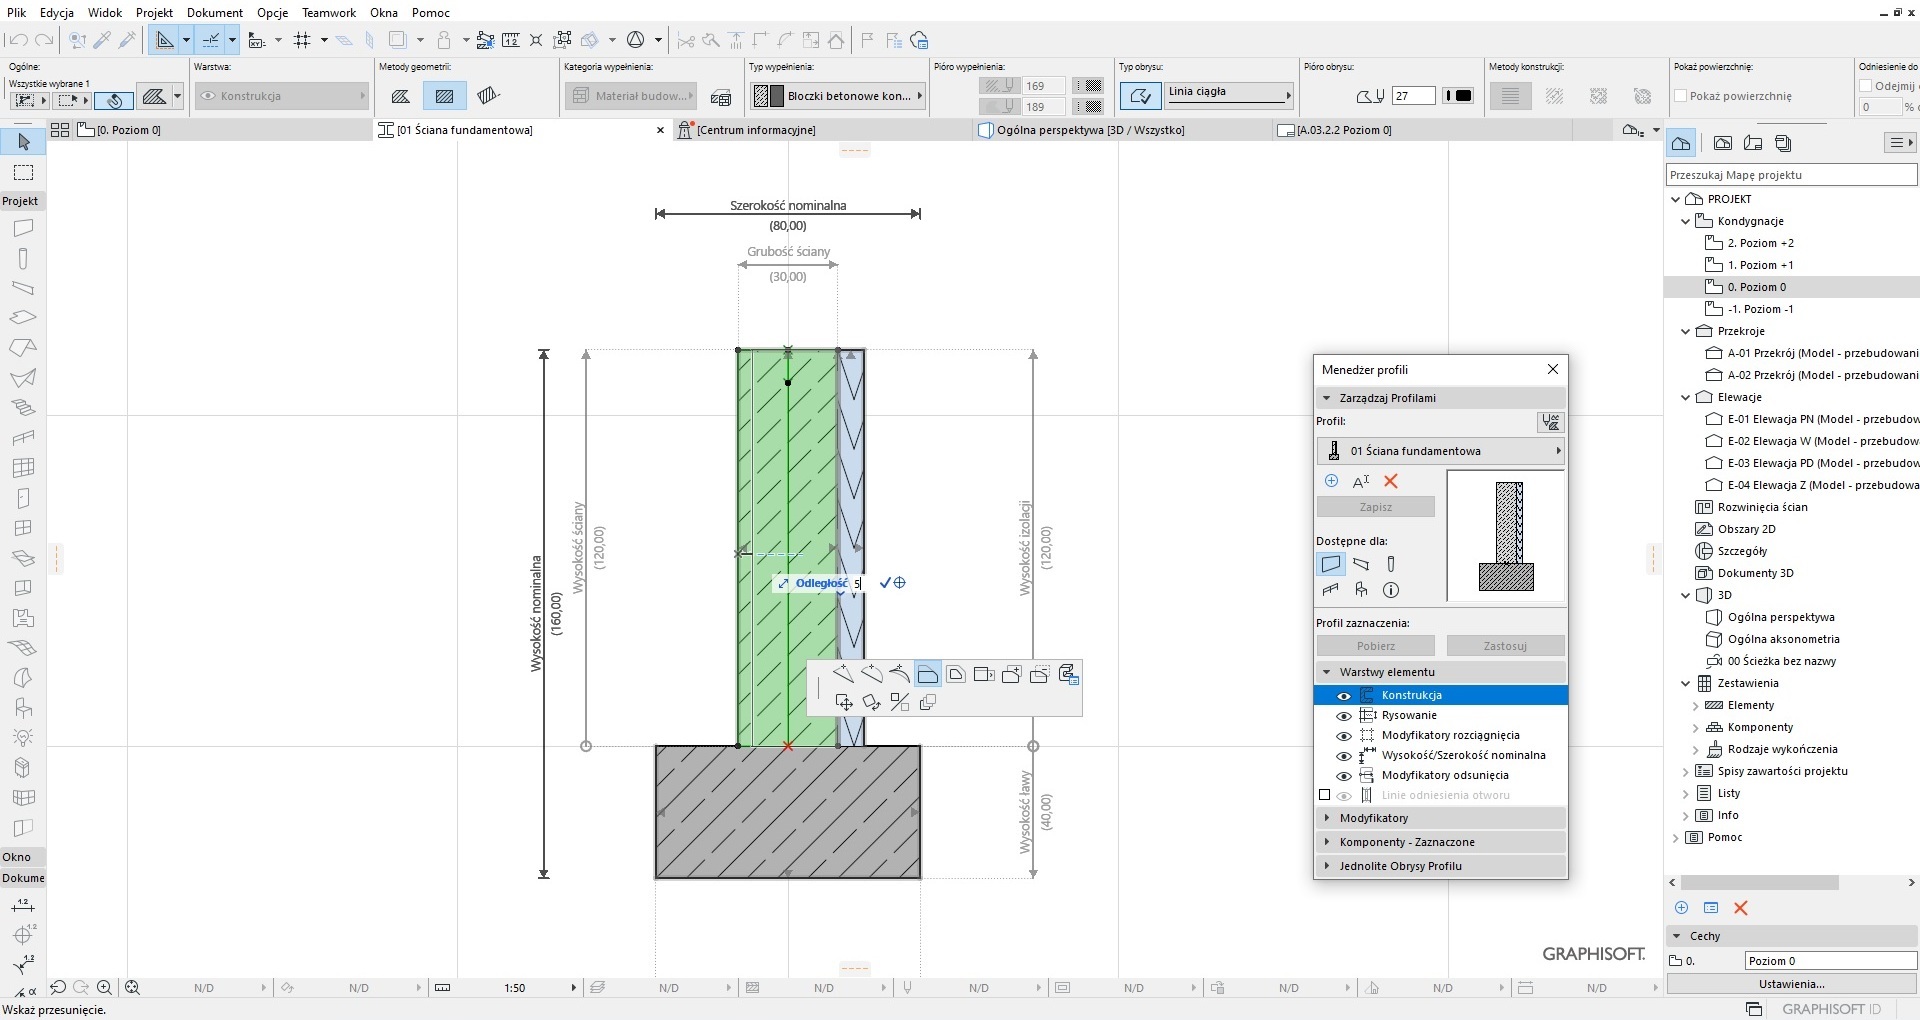Screen dimensions: 1920x1020
Task: Toggle visibility eye of Konstrukcja layer
Action: 1344,696
